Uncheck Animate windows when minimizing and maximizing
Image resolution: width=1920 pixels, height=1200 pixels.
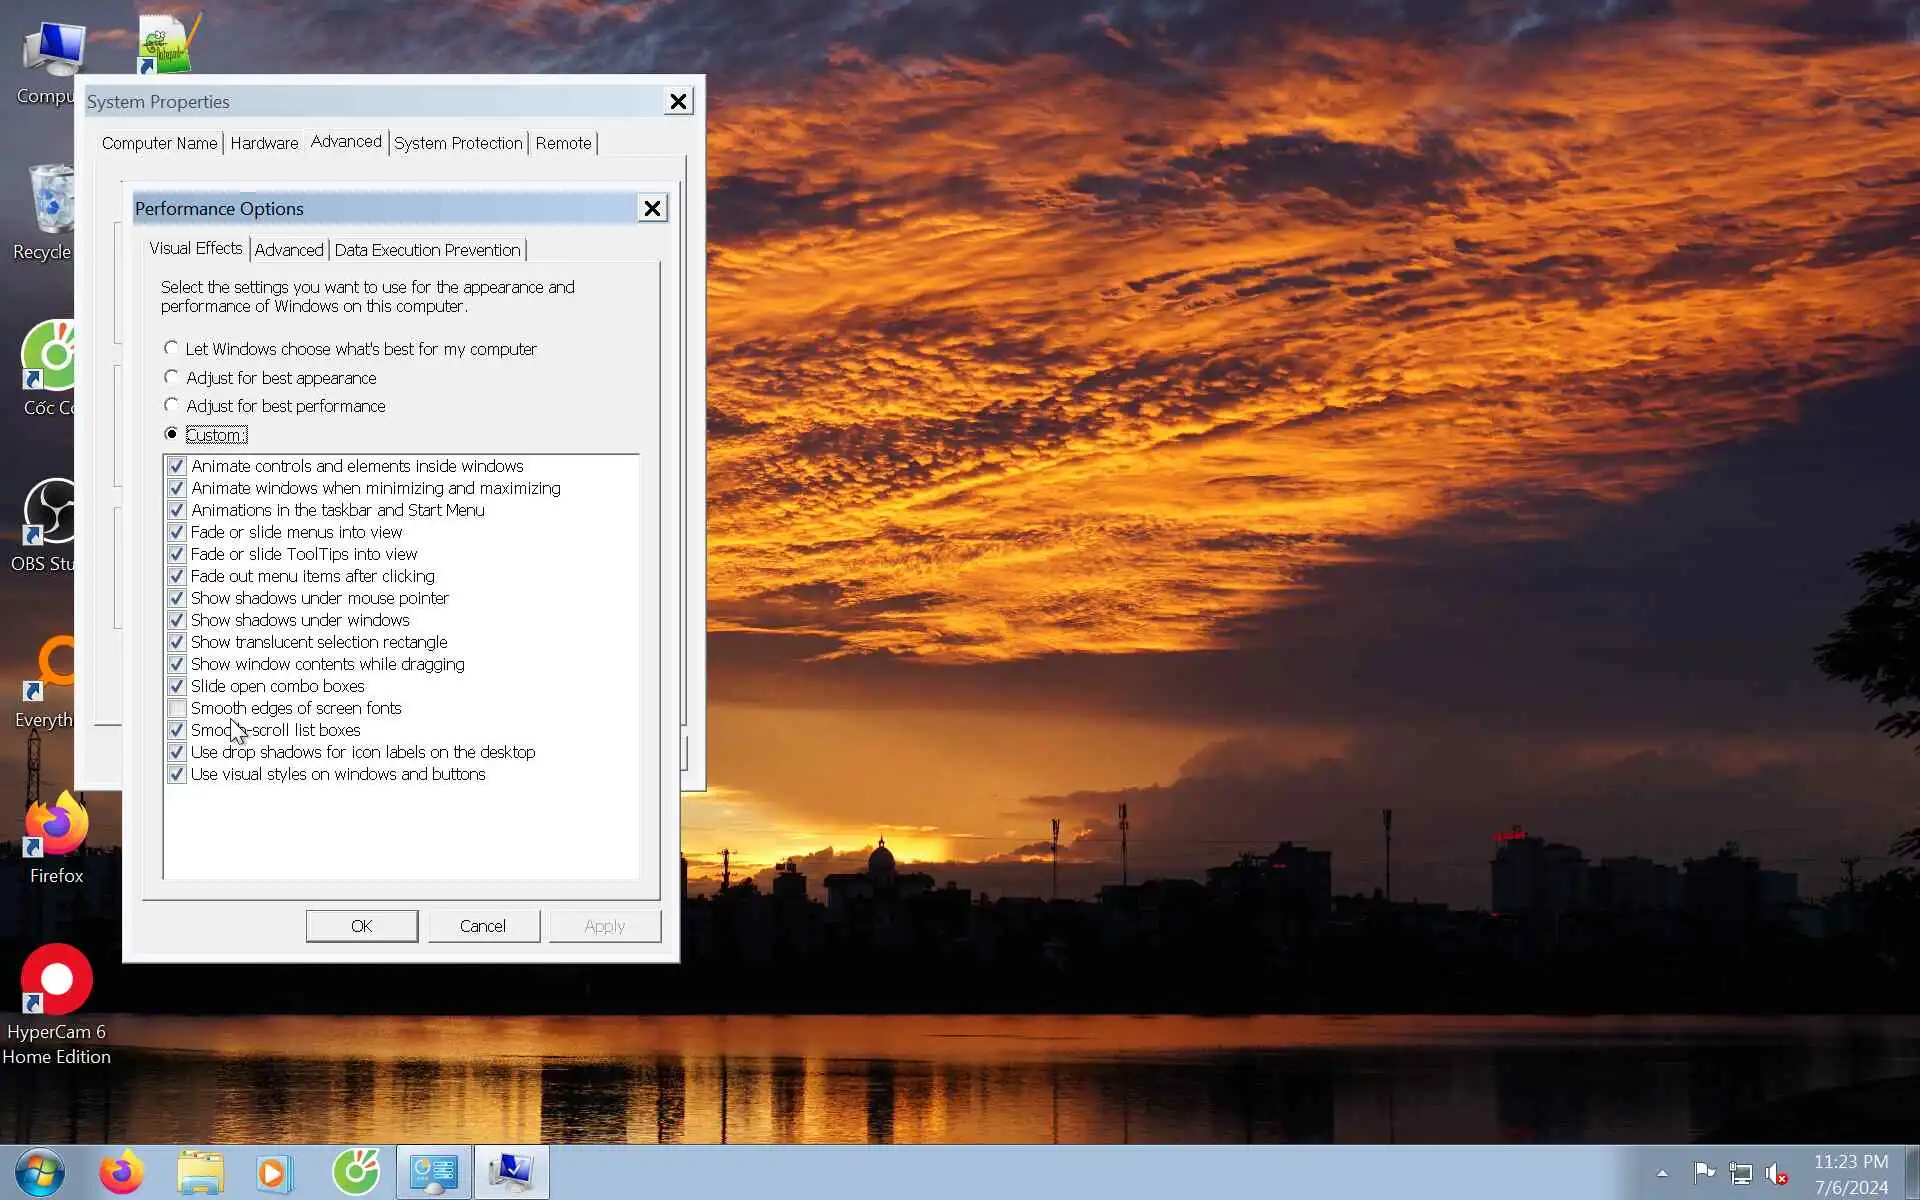[177, 488]
